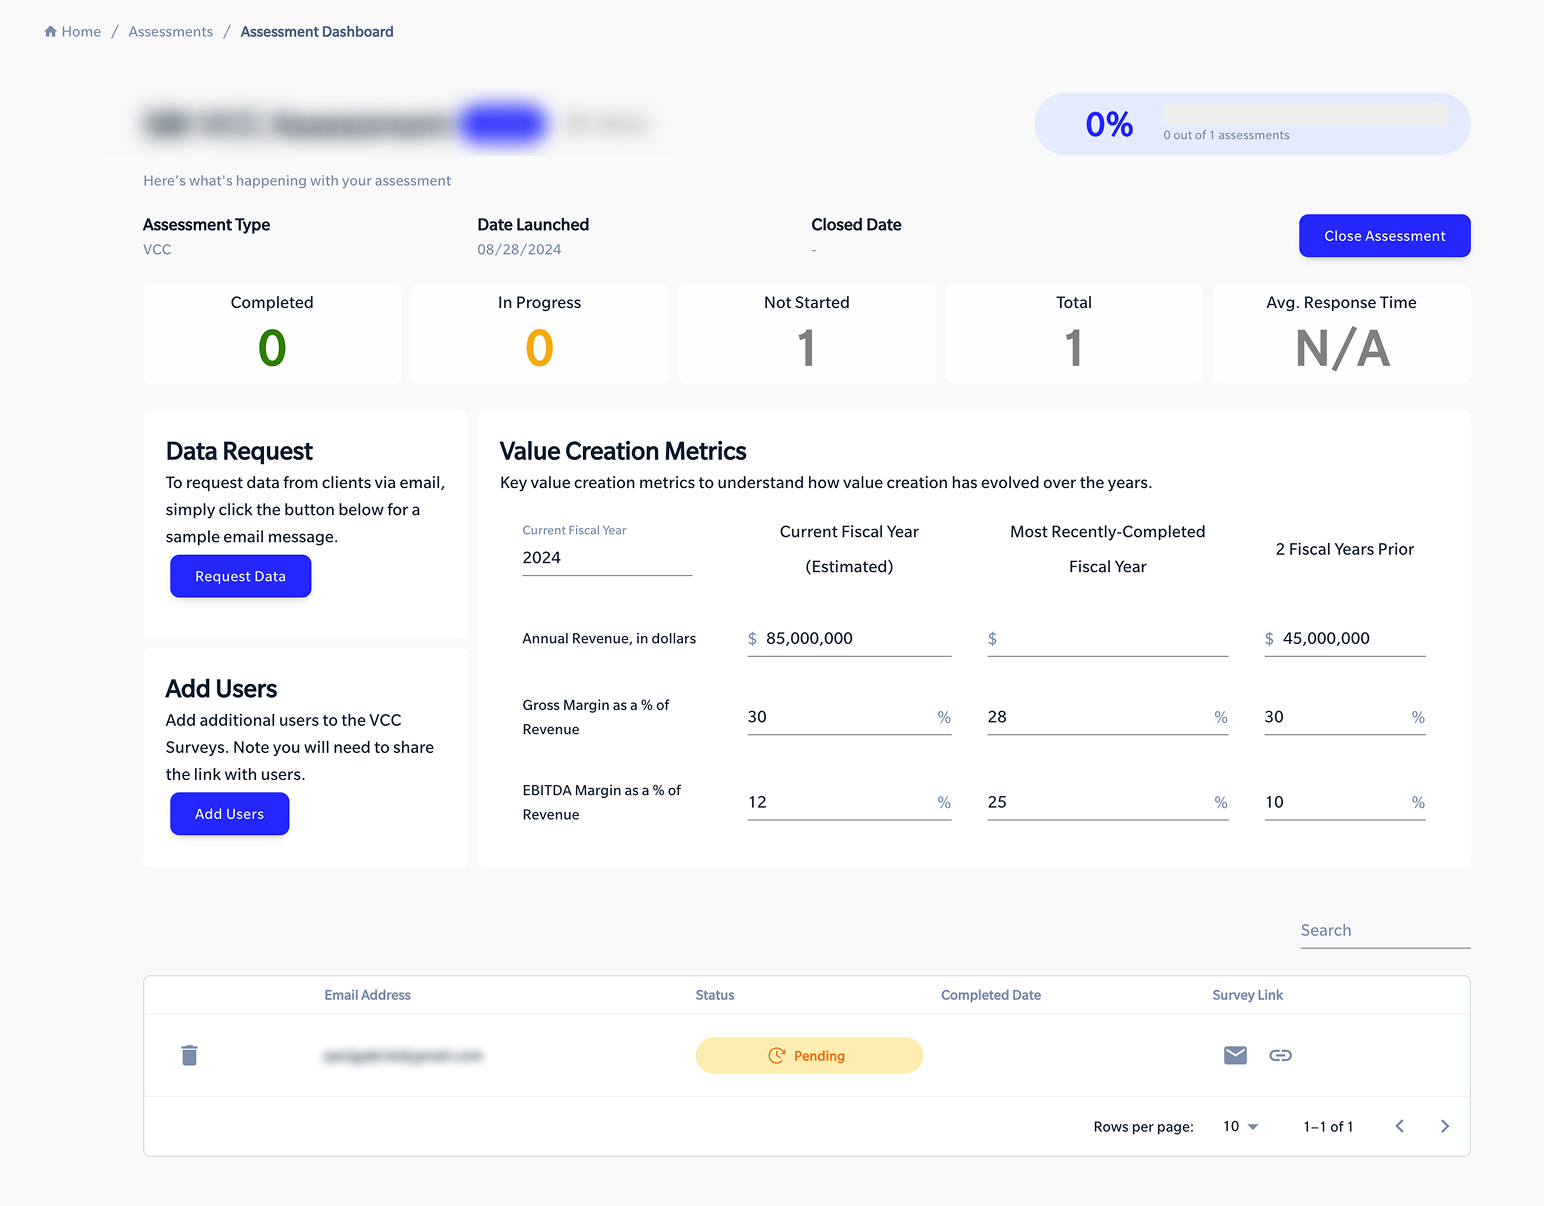Click the Pending status badge
The image size is (1544, 1206).
point(809,1055)
